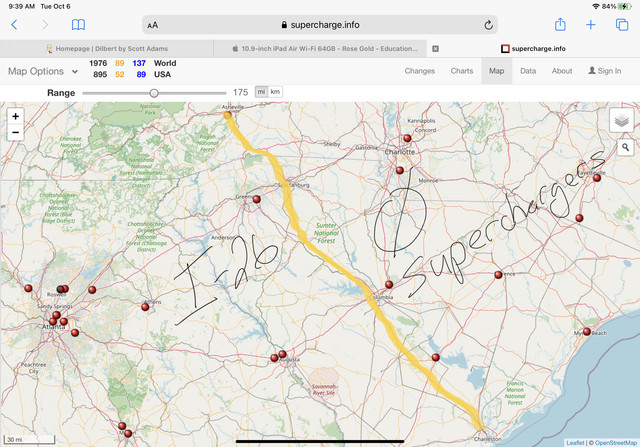Select the marker south of Fayetteville
This screenshot has width=640, height=447.
pyautogui.click(x=579, y=218)
